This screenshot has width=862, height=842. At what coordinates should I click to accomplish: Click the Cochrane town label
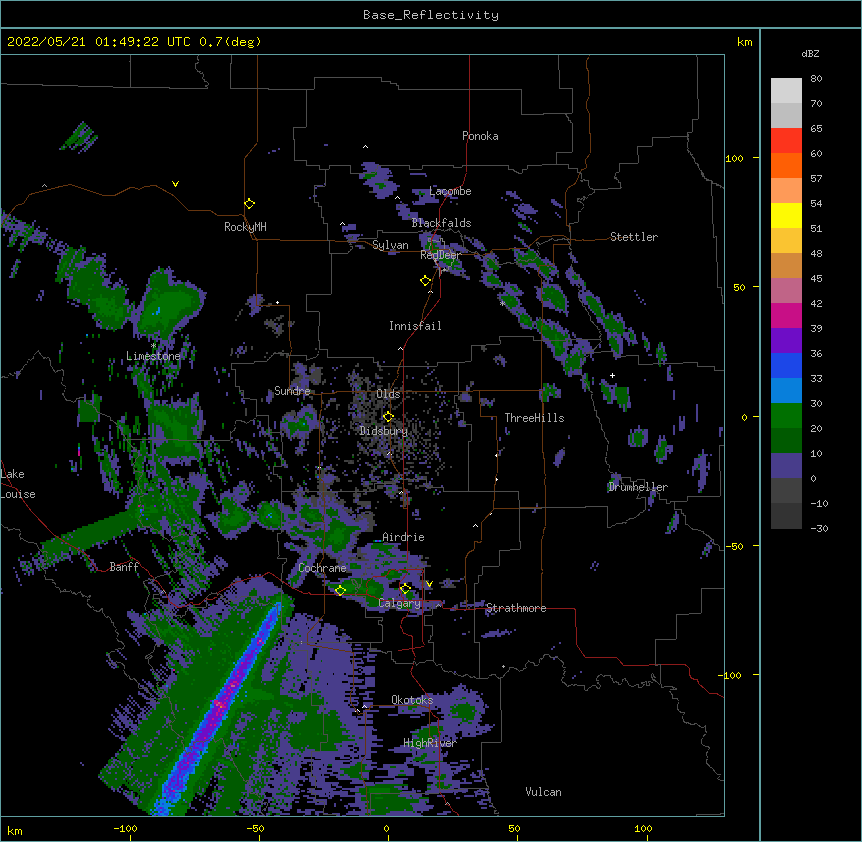(322, 568)
